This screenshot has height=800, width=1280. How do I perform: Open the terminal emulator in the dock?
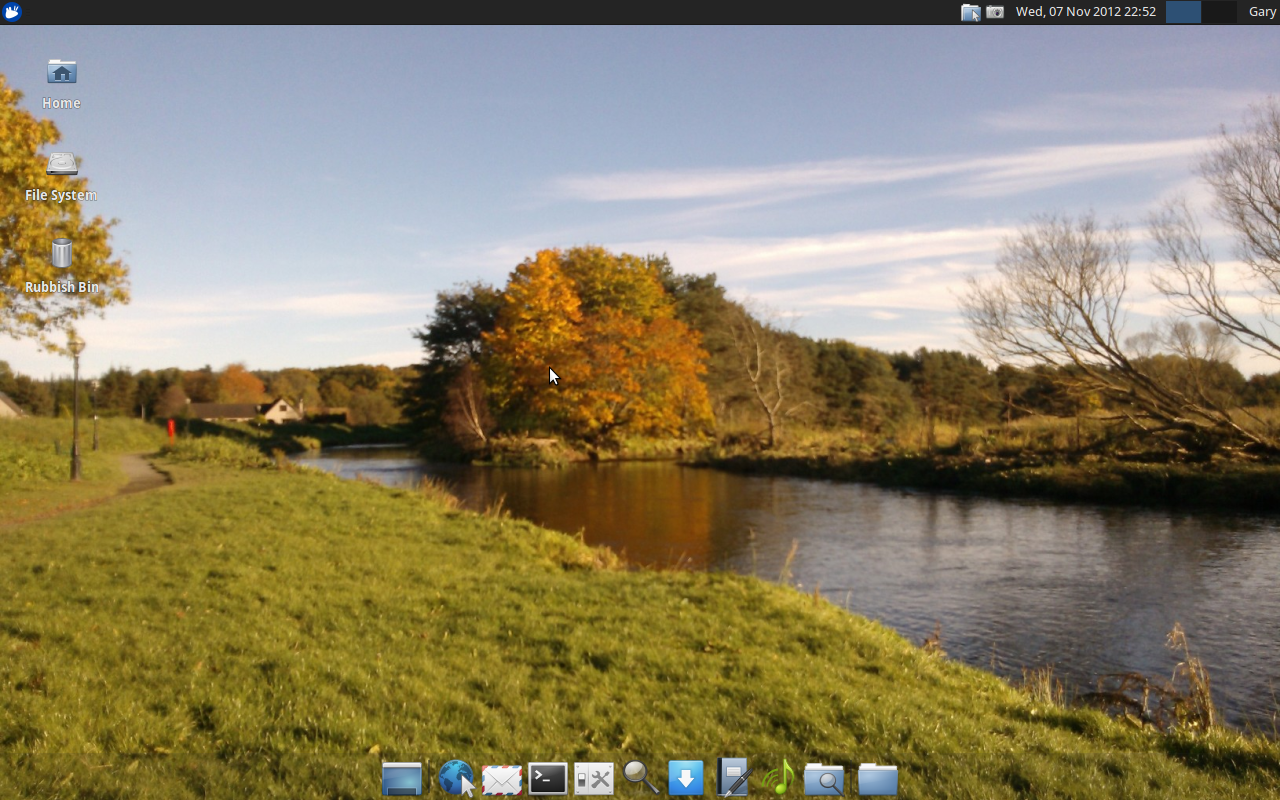547,779
